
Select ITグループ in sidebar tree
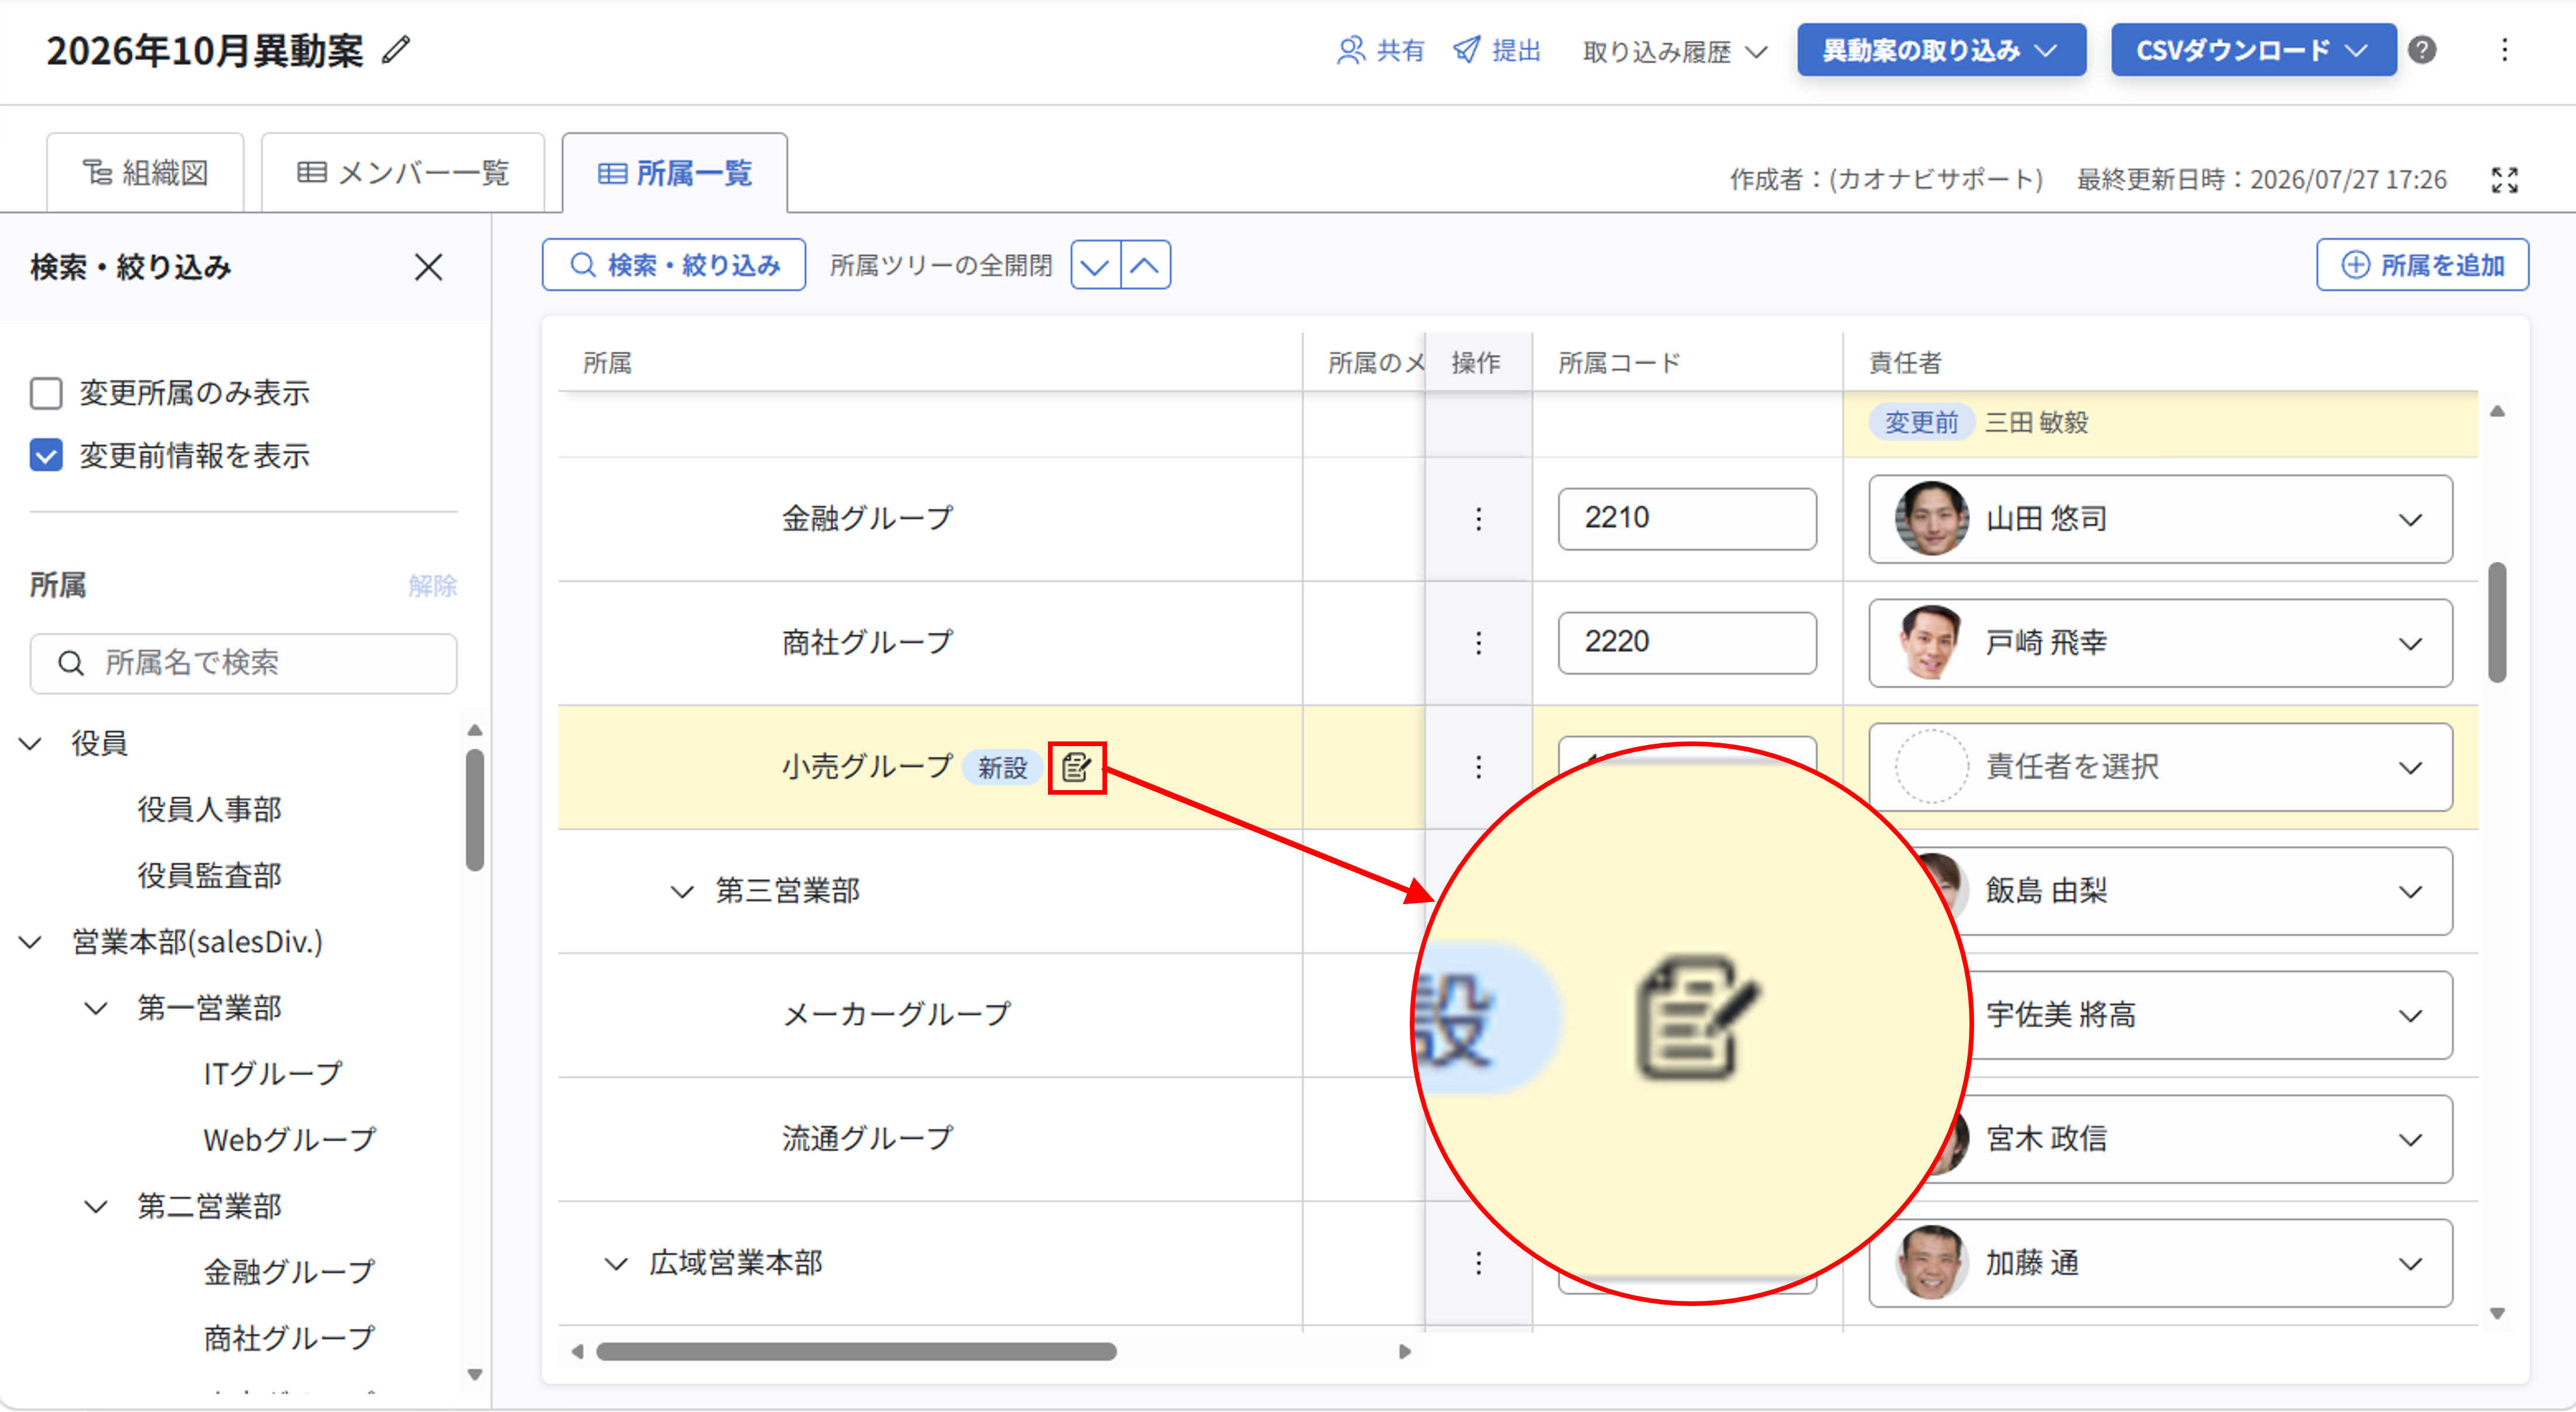(273, 1074)
